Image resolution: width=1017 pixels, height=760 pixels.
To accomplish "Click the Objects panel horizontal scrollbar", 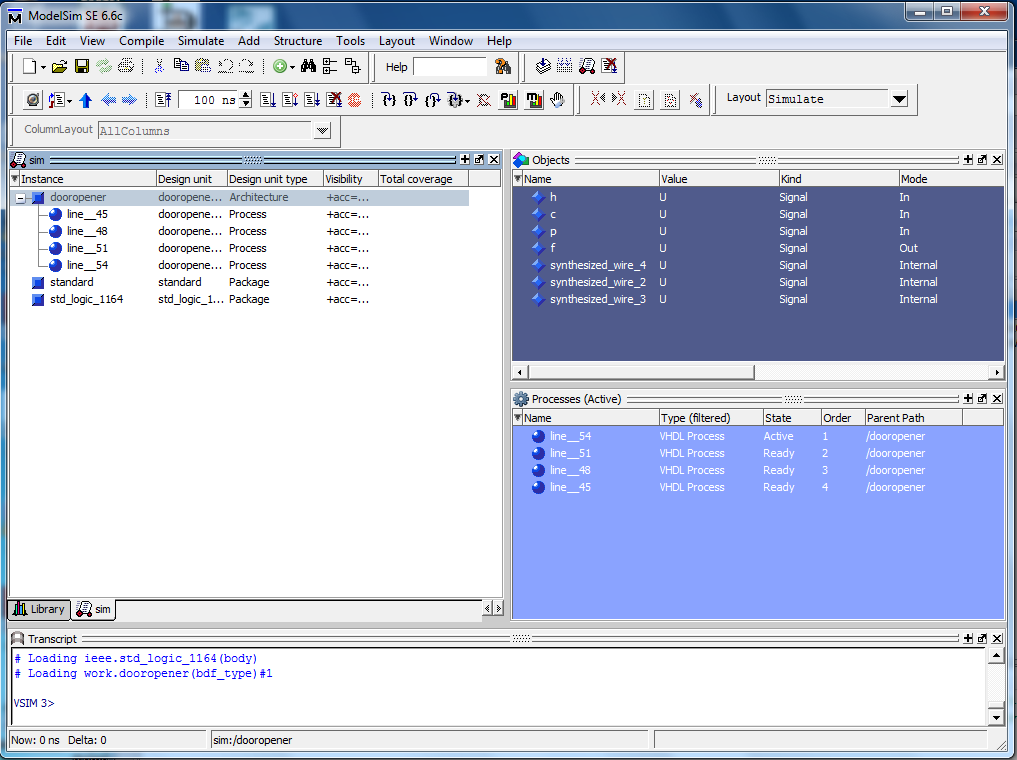I will 641,372.
